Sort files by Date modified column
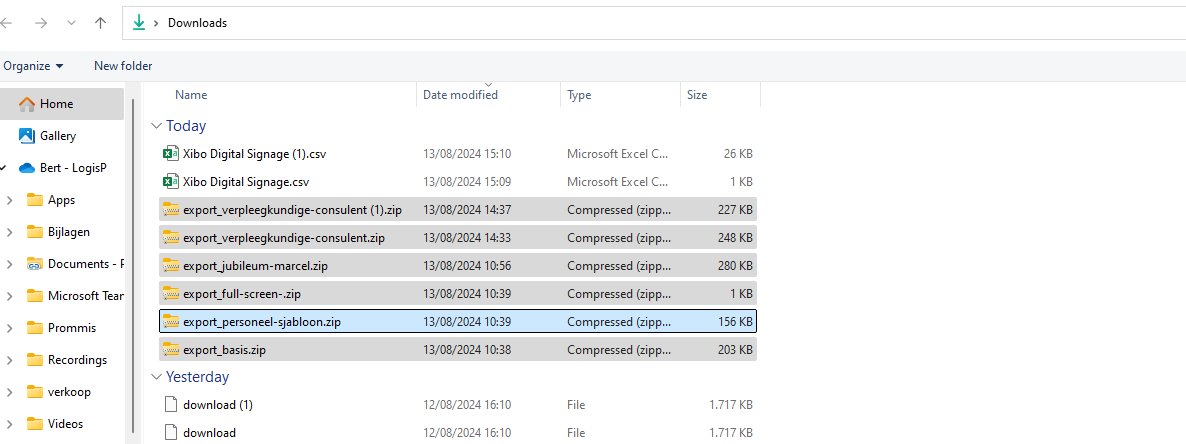1186x444 pixels. tap(460, 95)
